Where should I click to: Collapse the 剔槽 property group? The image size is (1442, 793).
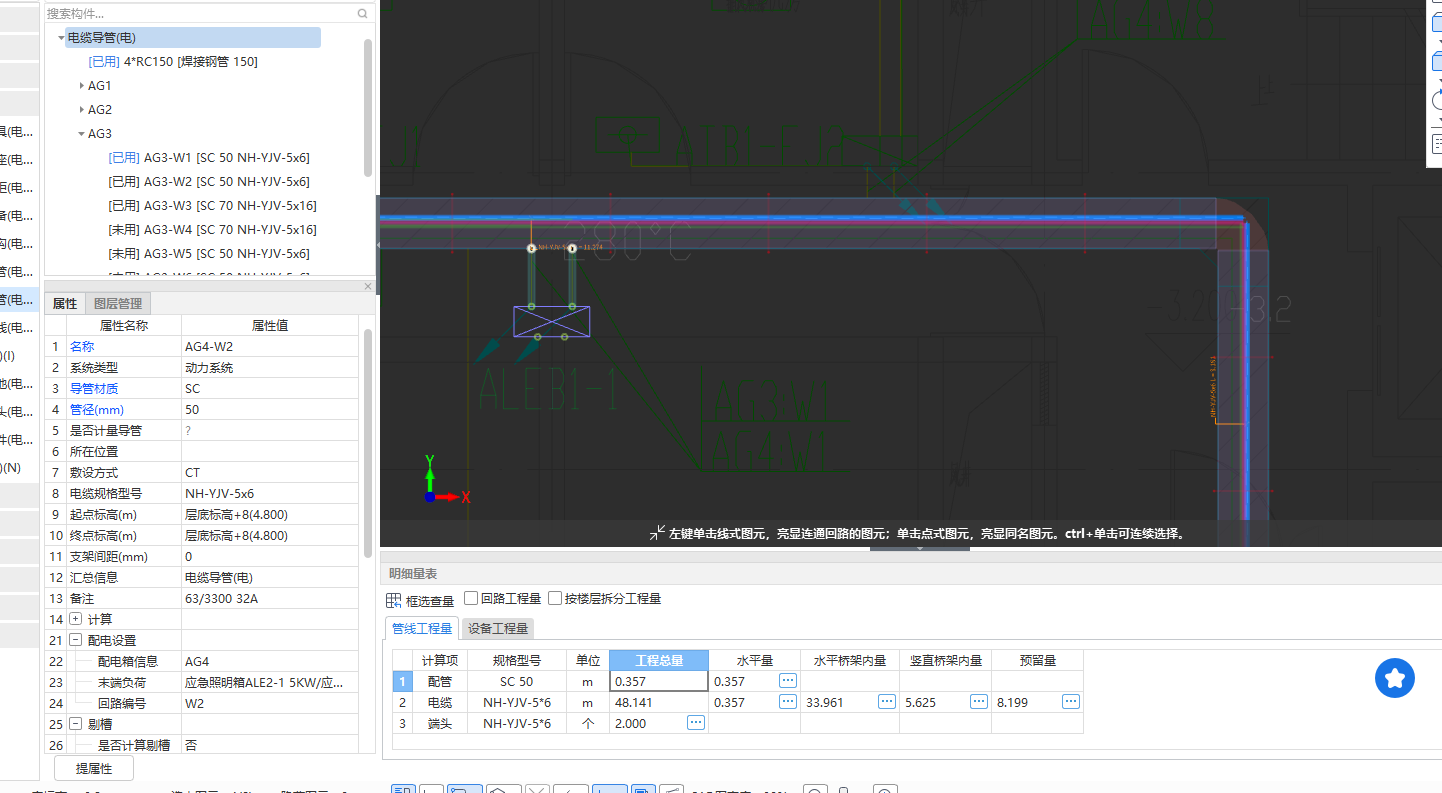pos(75,724)
